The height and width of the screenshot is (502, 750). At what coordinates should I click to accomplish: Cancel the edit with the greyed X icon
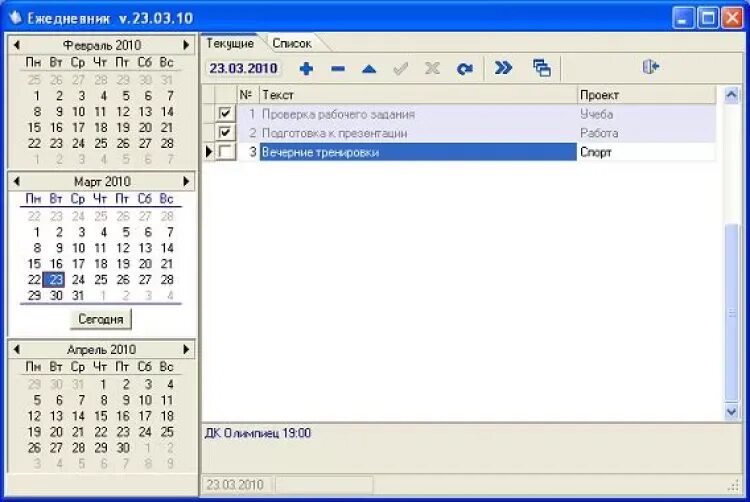(432, 68)
